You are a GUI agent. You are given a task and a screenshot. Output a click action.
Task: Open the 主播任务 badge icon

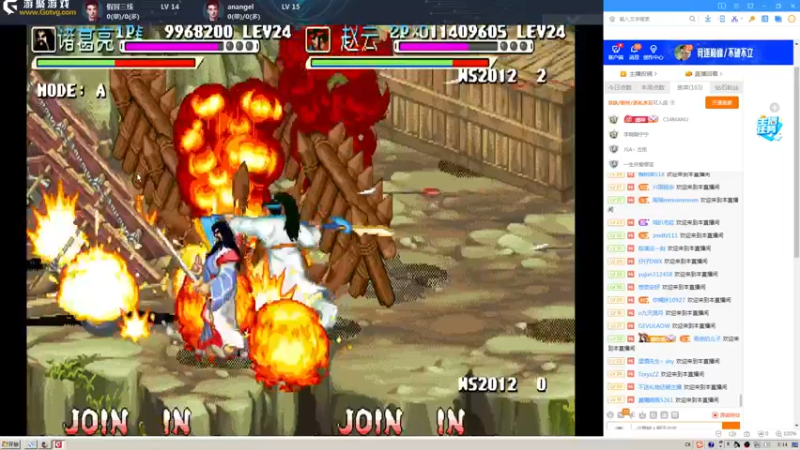pyautogui.click(x=769, y=129)
